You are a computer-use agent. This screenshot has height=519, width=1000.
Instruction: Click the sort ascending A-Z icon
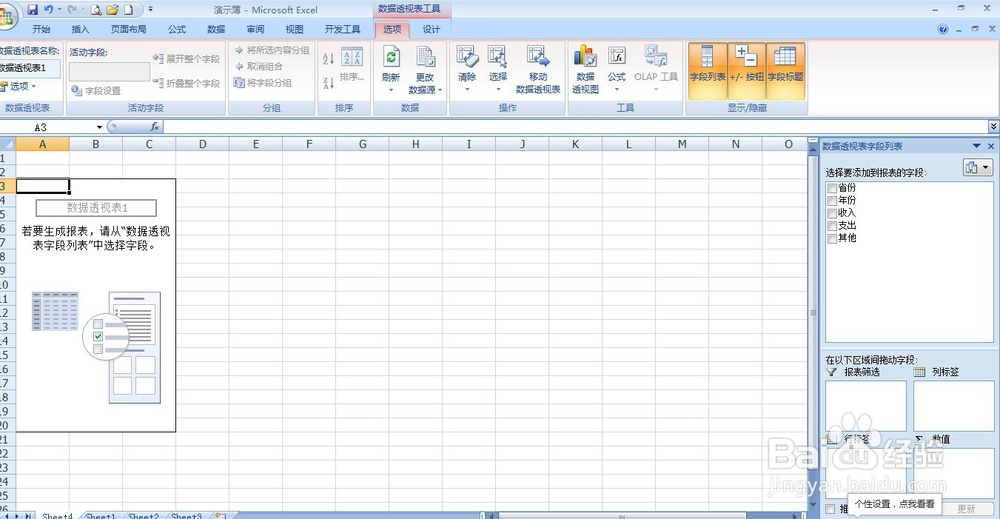point(328,59)
